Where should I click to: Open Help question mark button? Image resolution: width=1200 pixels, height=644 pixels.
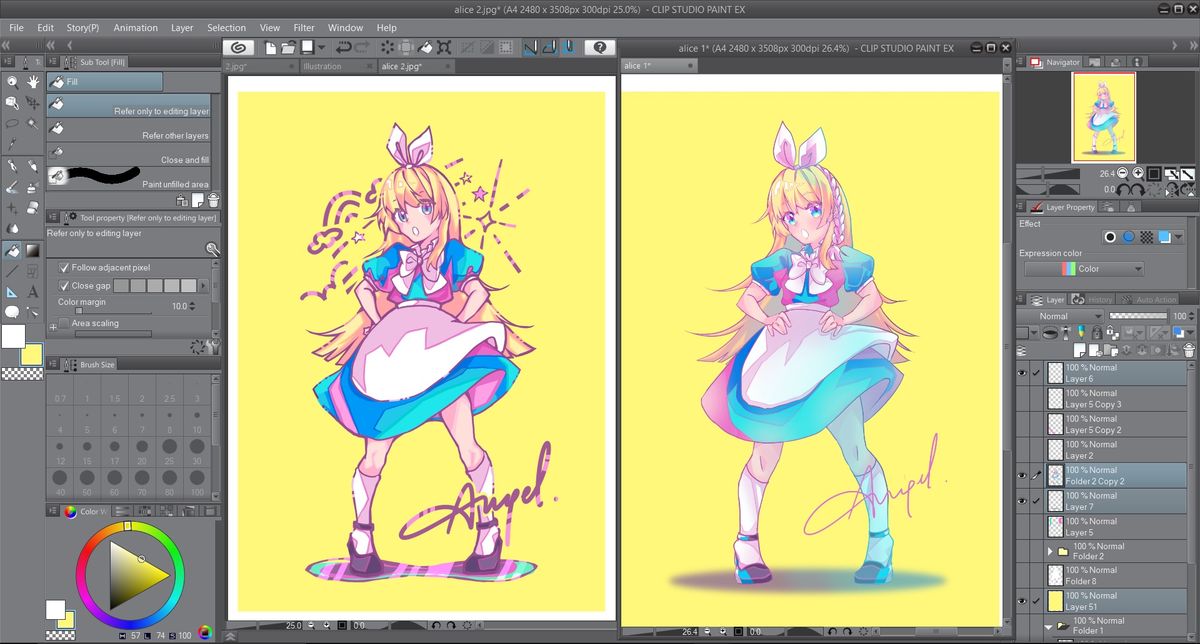(600, 47)
